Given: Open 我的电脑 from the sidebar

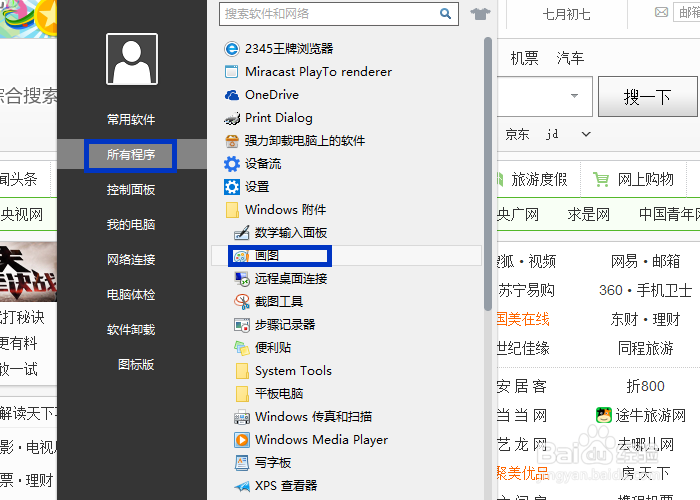Looking at the screenshot, I should click(x=131, y=225).
